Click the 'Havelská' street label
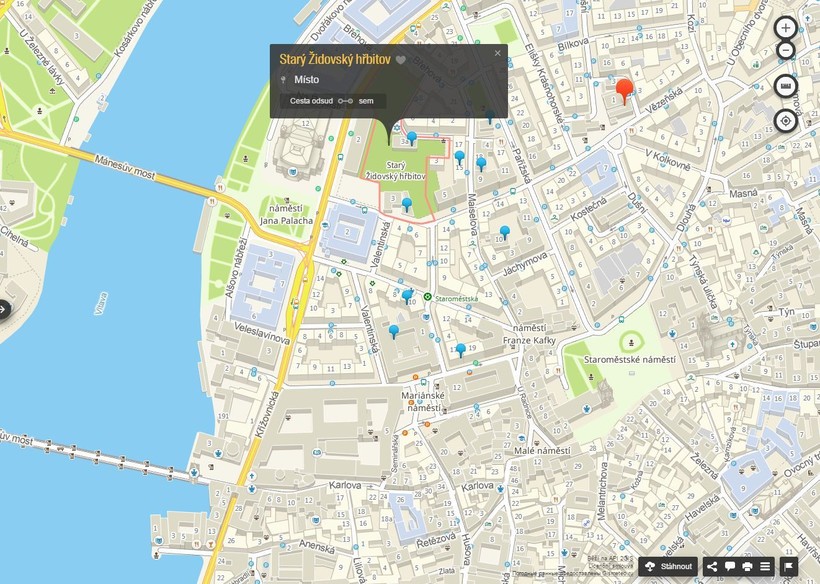 pos(702,507)
